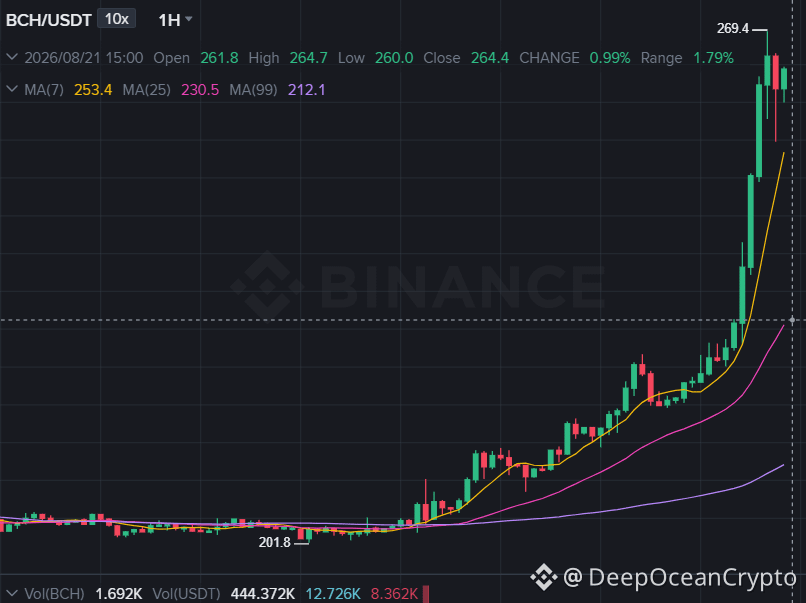Click the BCH/USDT pair title
806x603 pixels.
click(48, 20)
